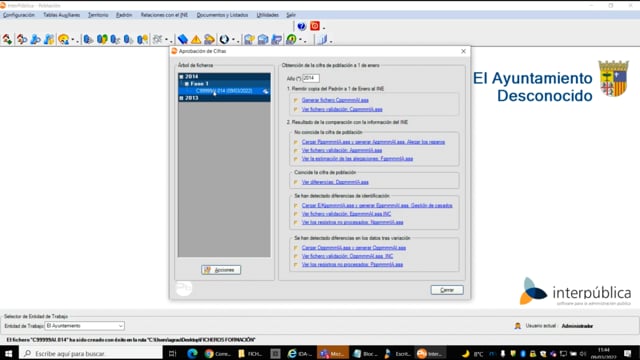The height and width of the screenshot is (360, 640).
Task: Open the dropdown arrow beside the black circular icon
Action: 233,40
